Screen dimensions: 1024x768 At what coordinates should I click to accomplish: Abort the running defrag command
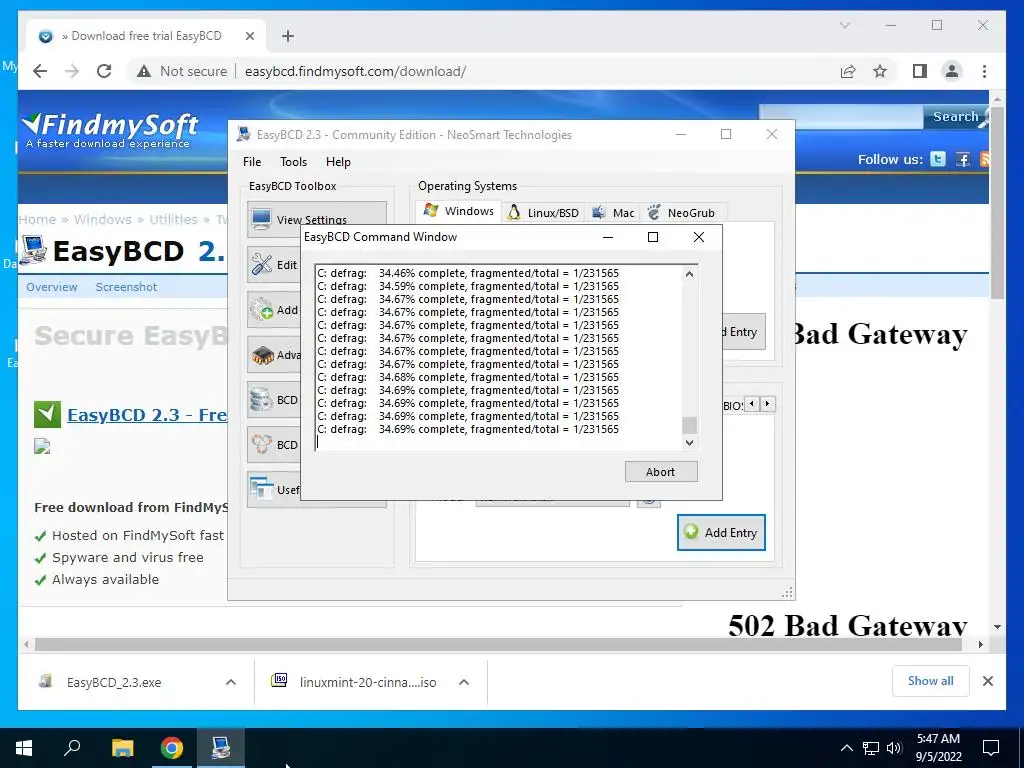pos(660,472)
